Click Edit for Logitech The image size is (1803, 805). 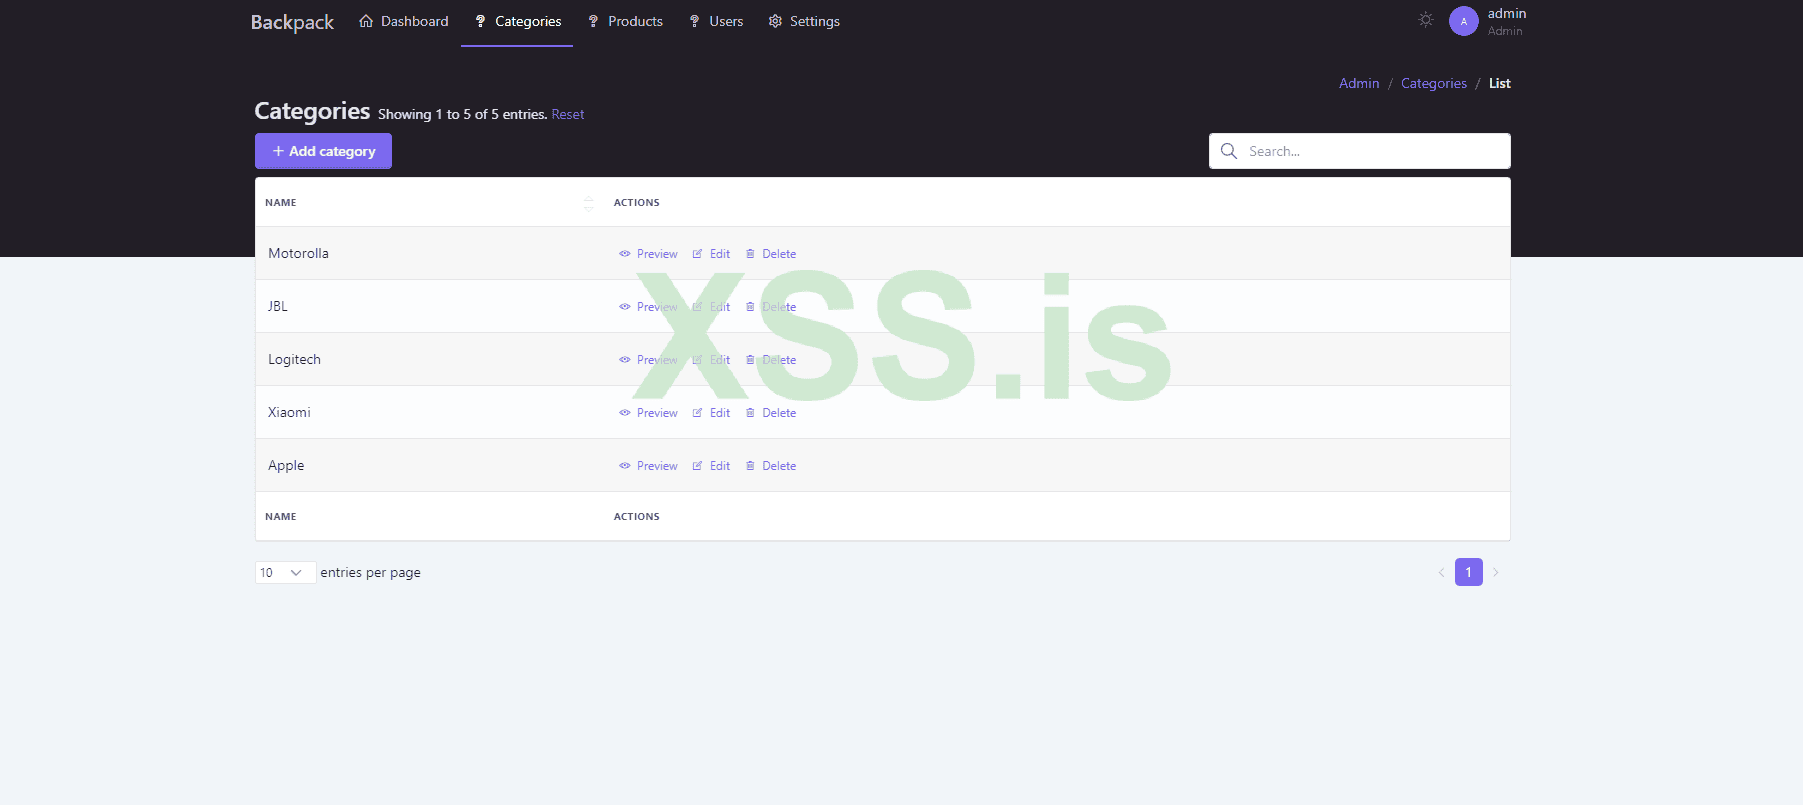click(x=711, y=360)
